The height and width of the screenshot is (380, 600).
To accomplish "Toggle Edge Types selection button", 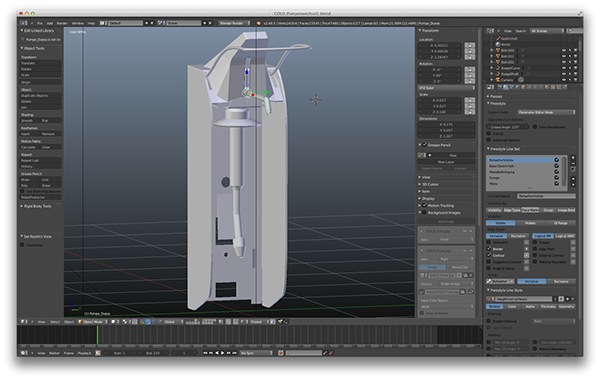I will tap(512, 210).
